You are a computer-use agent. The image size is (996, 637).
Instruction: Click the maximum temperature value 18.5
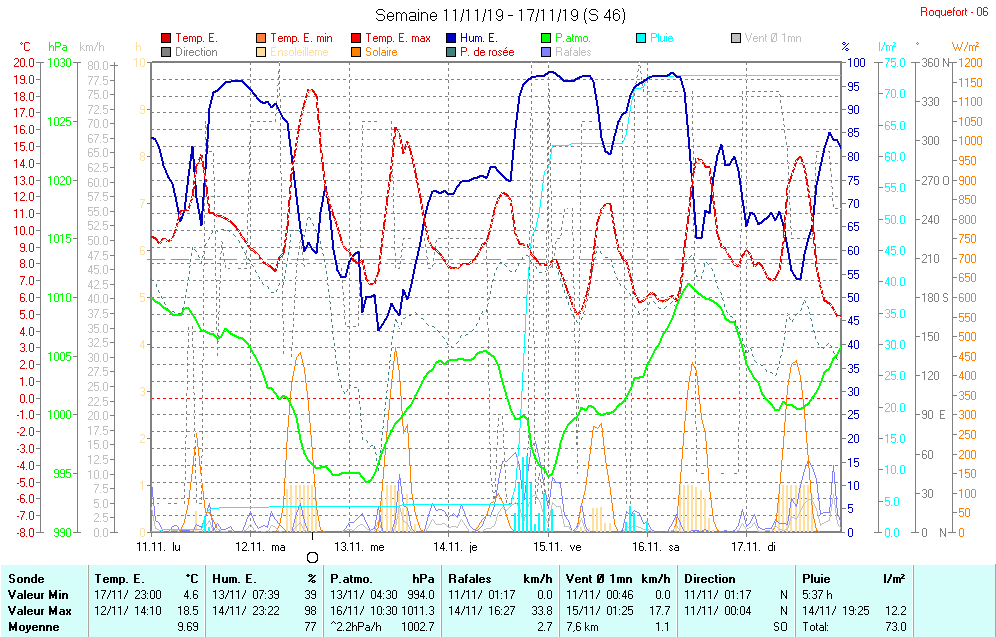(x=188, y=611)
